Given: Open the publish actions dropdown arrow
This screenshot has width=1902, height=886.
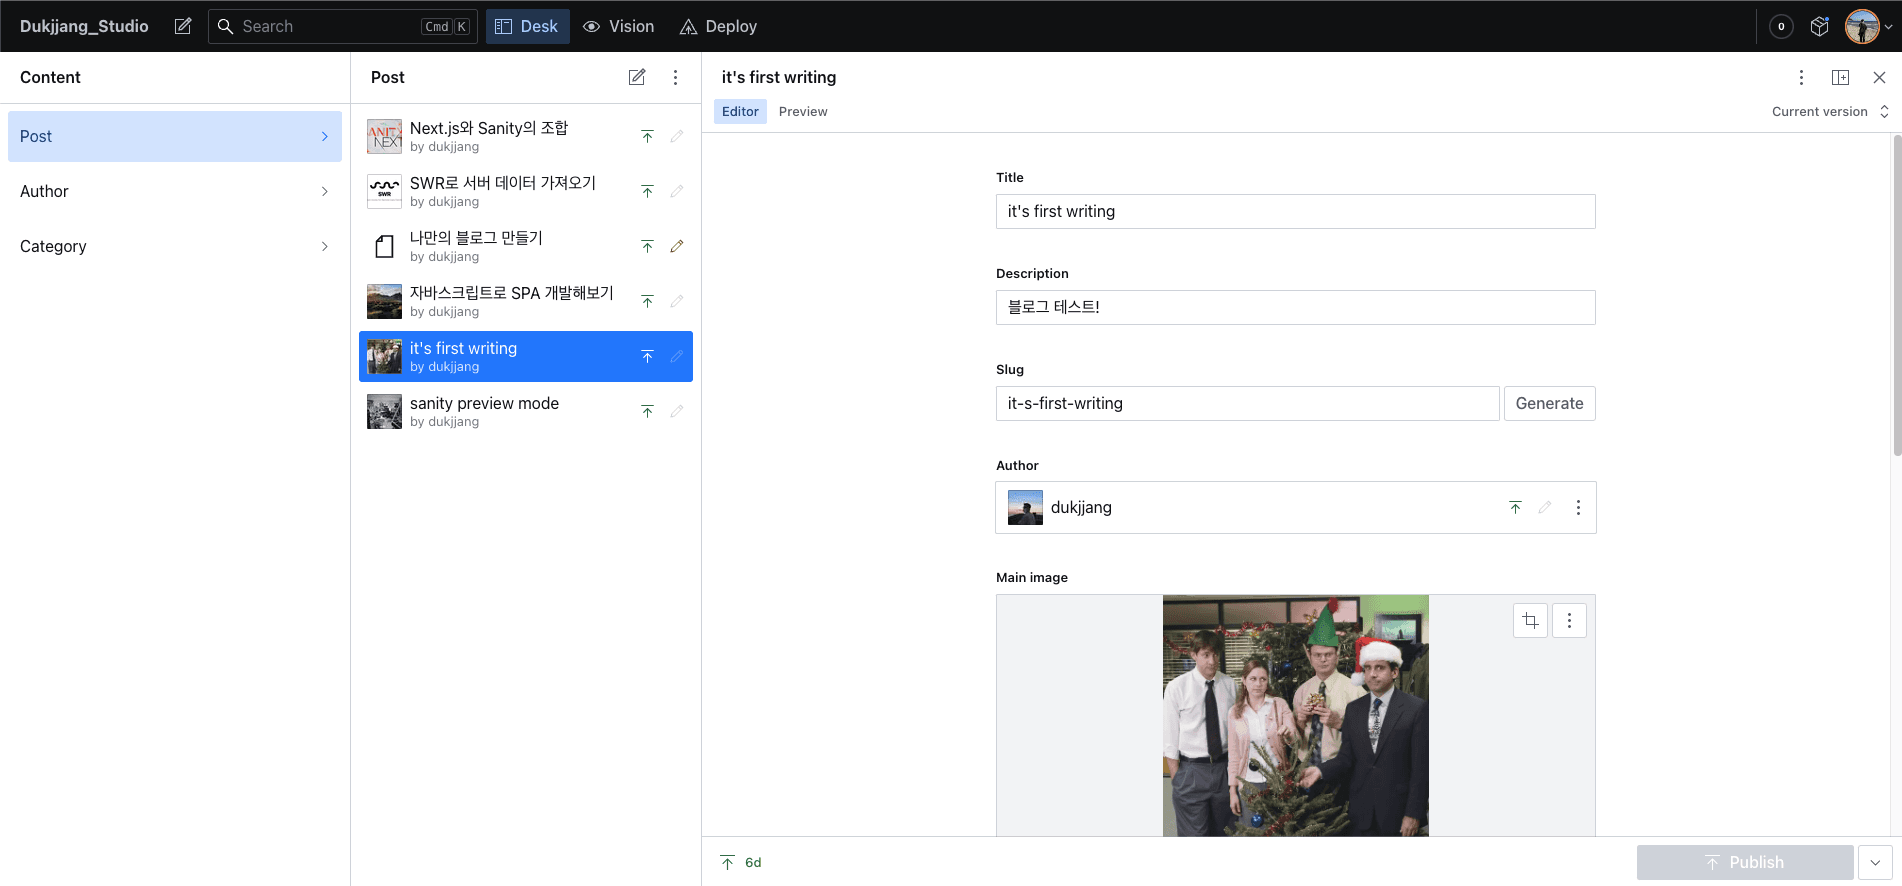Looking at the screenshot, I should tap(1875, 862).
